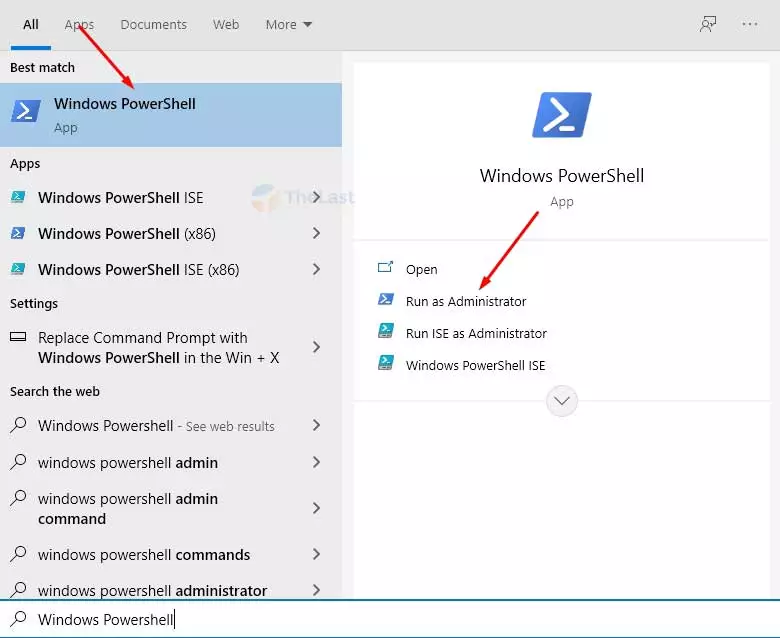Open Replace Command Prompt with PowerShell setting
780x638 pixels.
[171, 348]
